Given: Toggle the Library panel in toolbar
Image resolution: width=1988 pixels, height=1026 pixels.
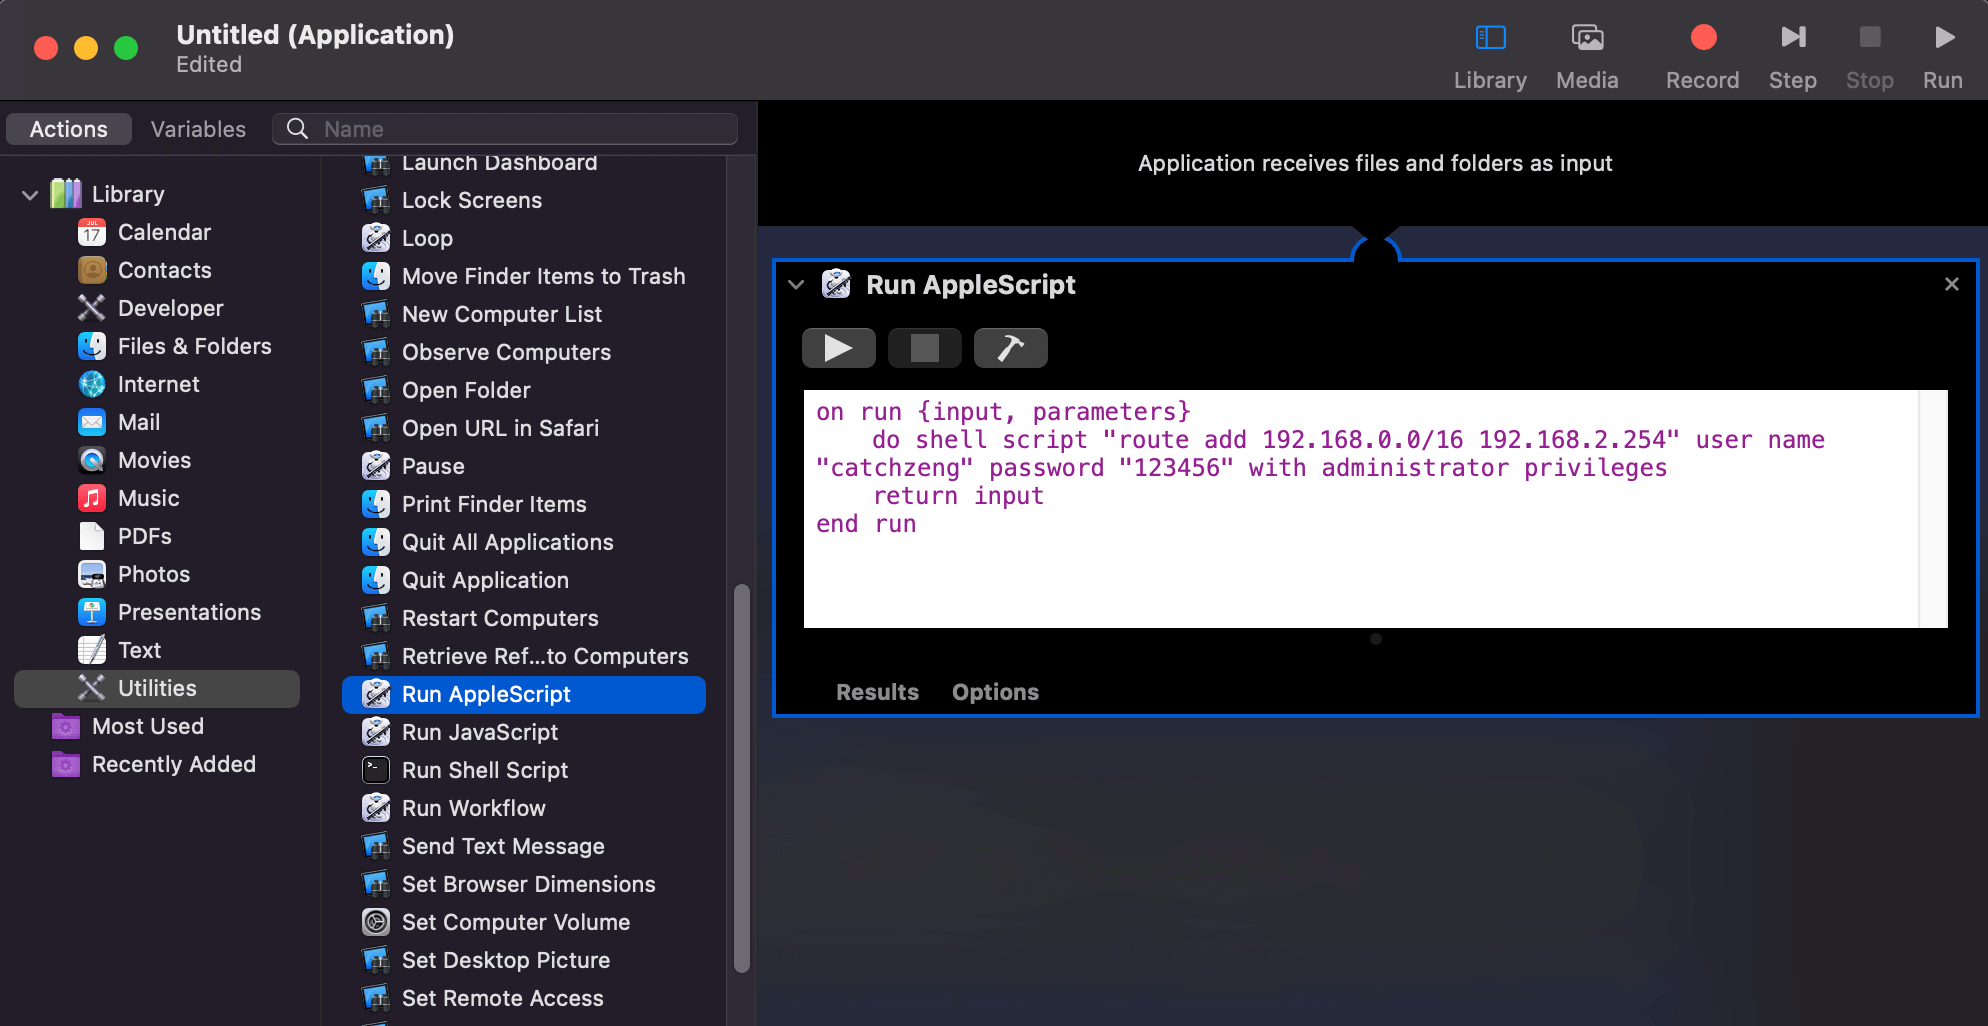Looking at the screenshot, I should 1490,56.
